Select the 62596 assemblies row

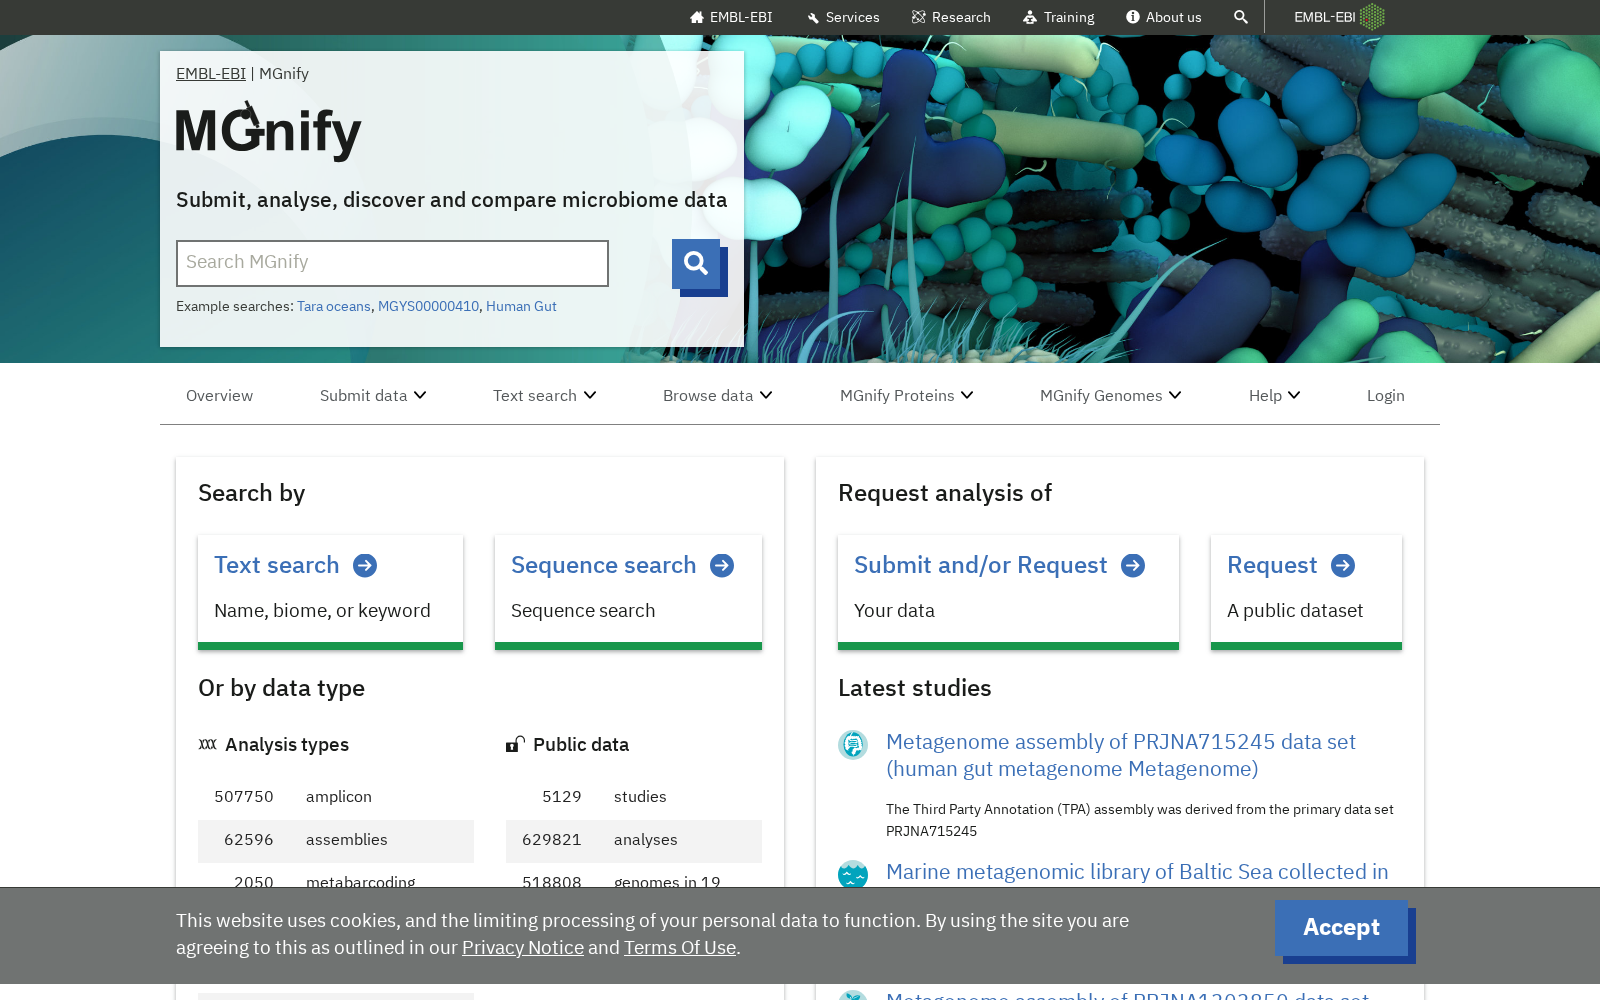pyautogui.click(x=336, y=841)
